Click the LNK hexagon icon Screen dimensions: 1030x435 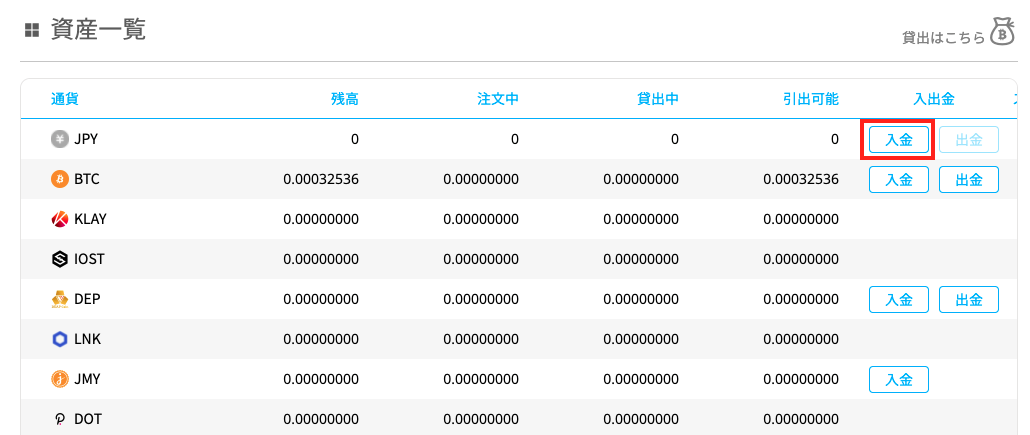(60, 340)
